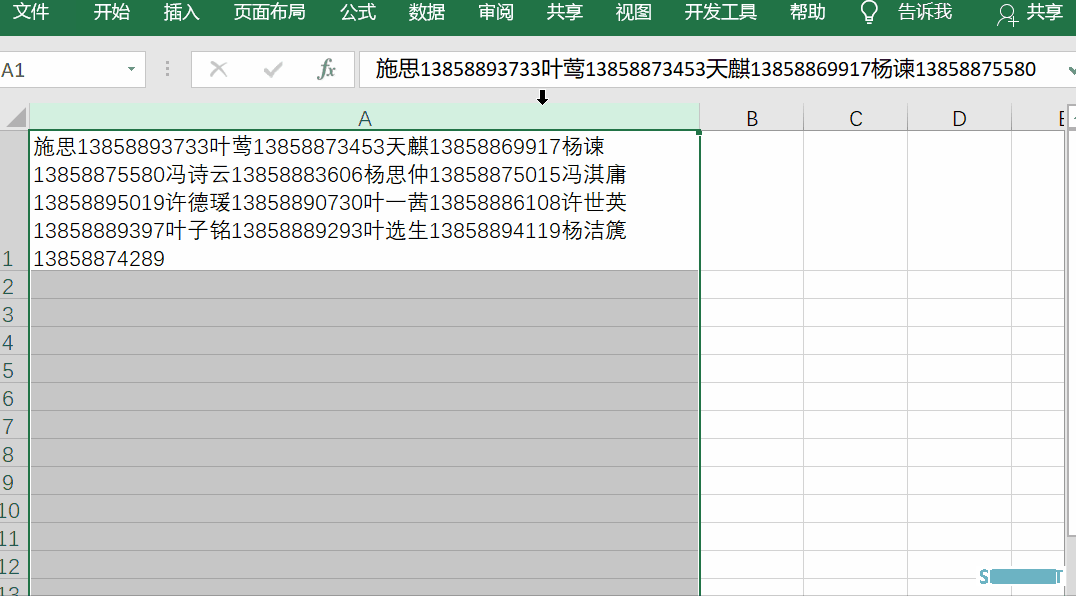Select column A header
This screenshot has width=1076, height=596.
pos(364,118)
